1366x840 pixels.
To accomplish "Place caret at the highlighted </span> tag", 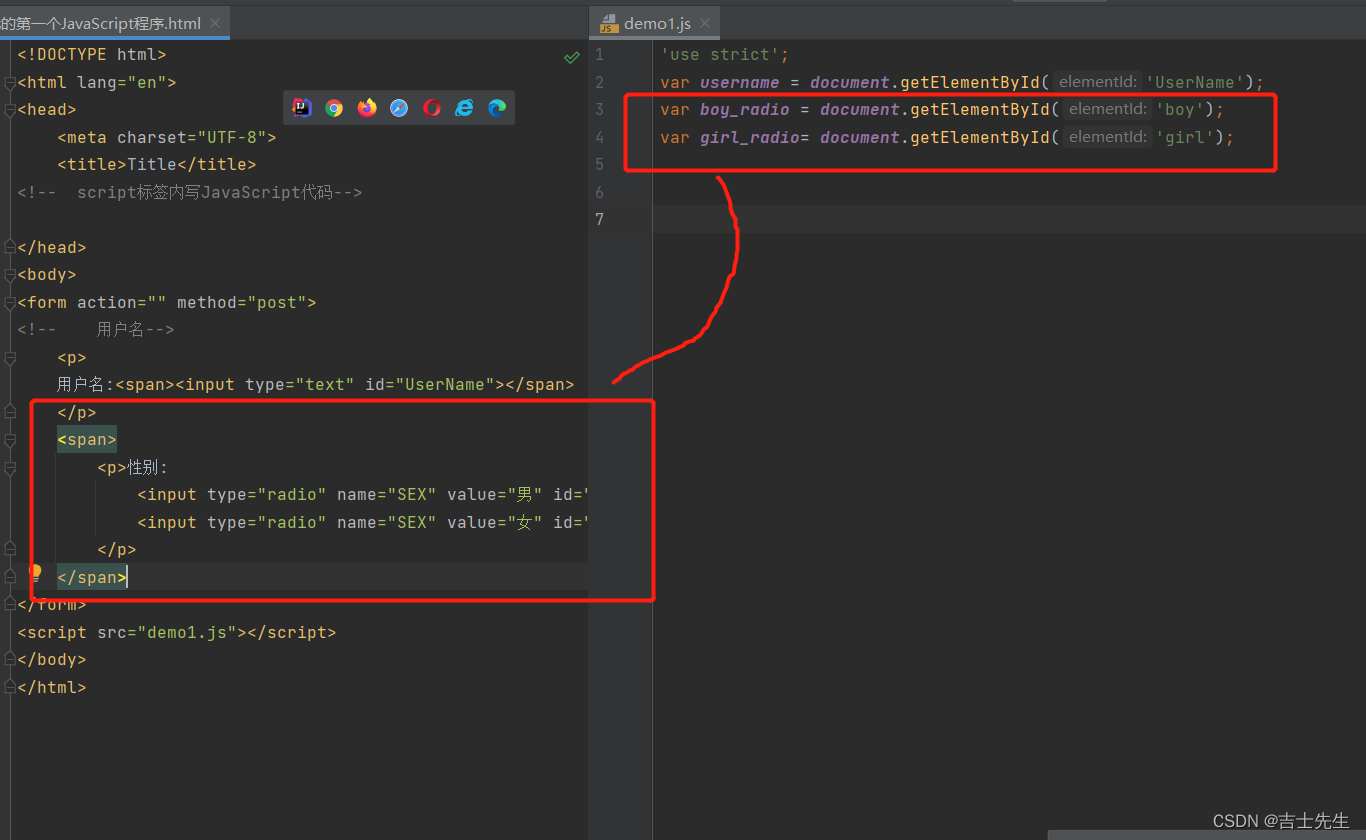I will point(92,577).
